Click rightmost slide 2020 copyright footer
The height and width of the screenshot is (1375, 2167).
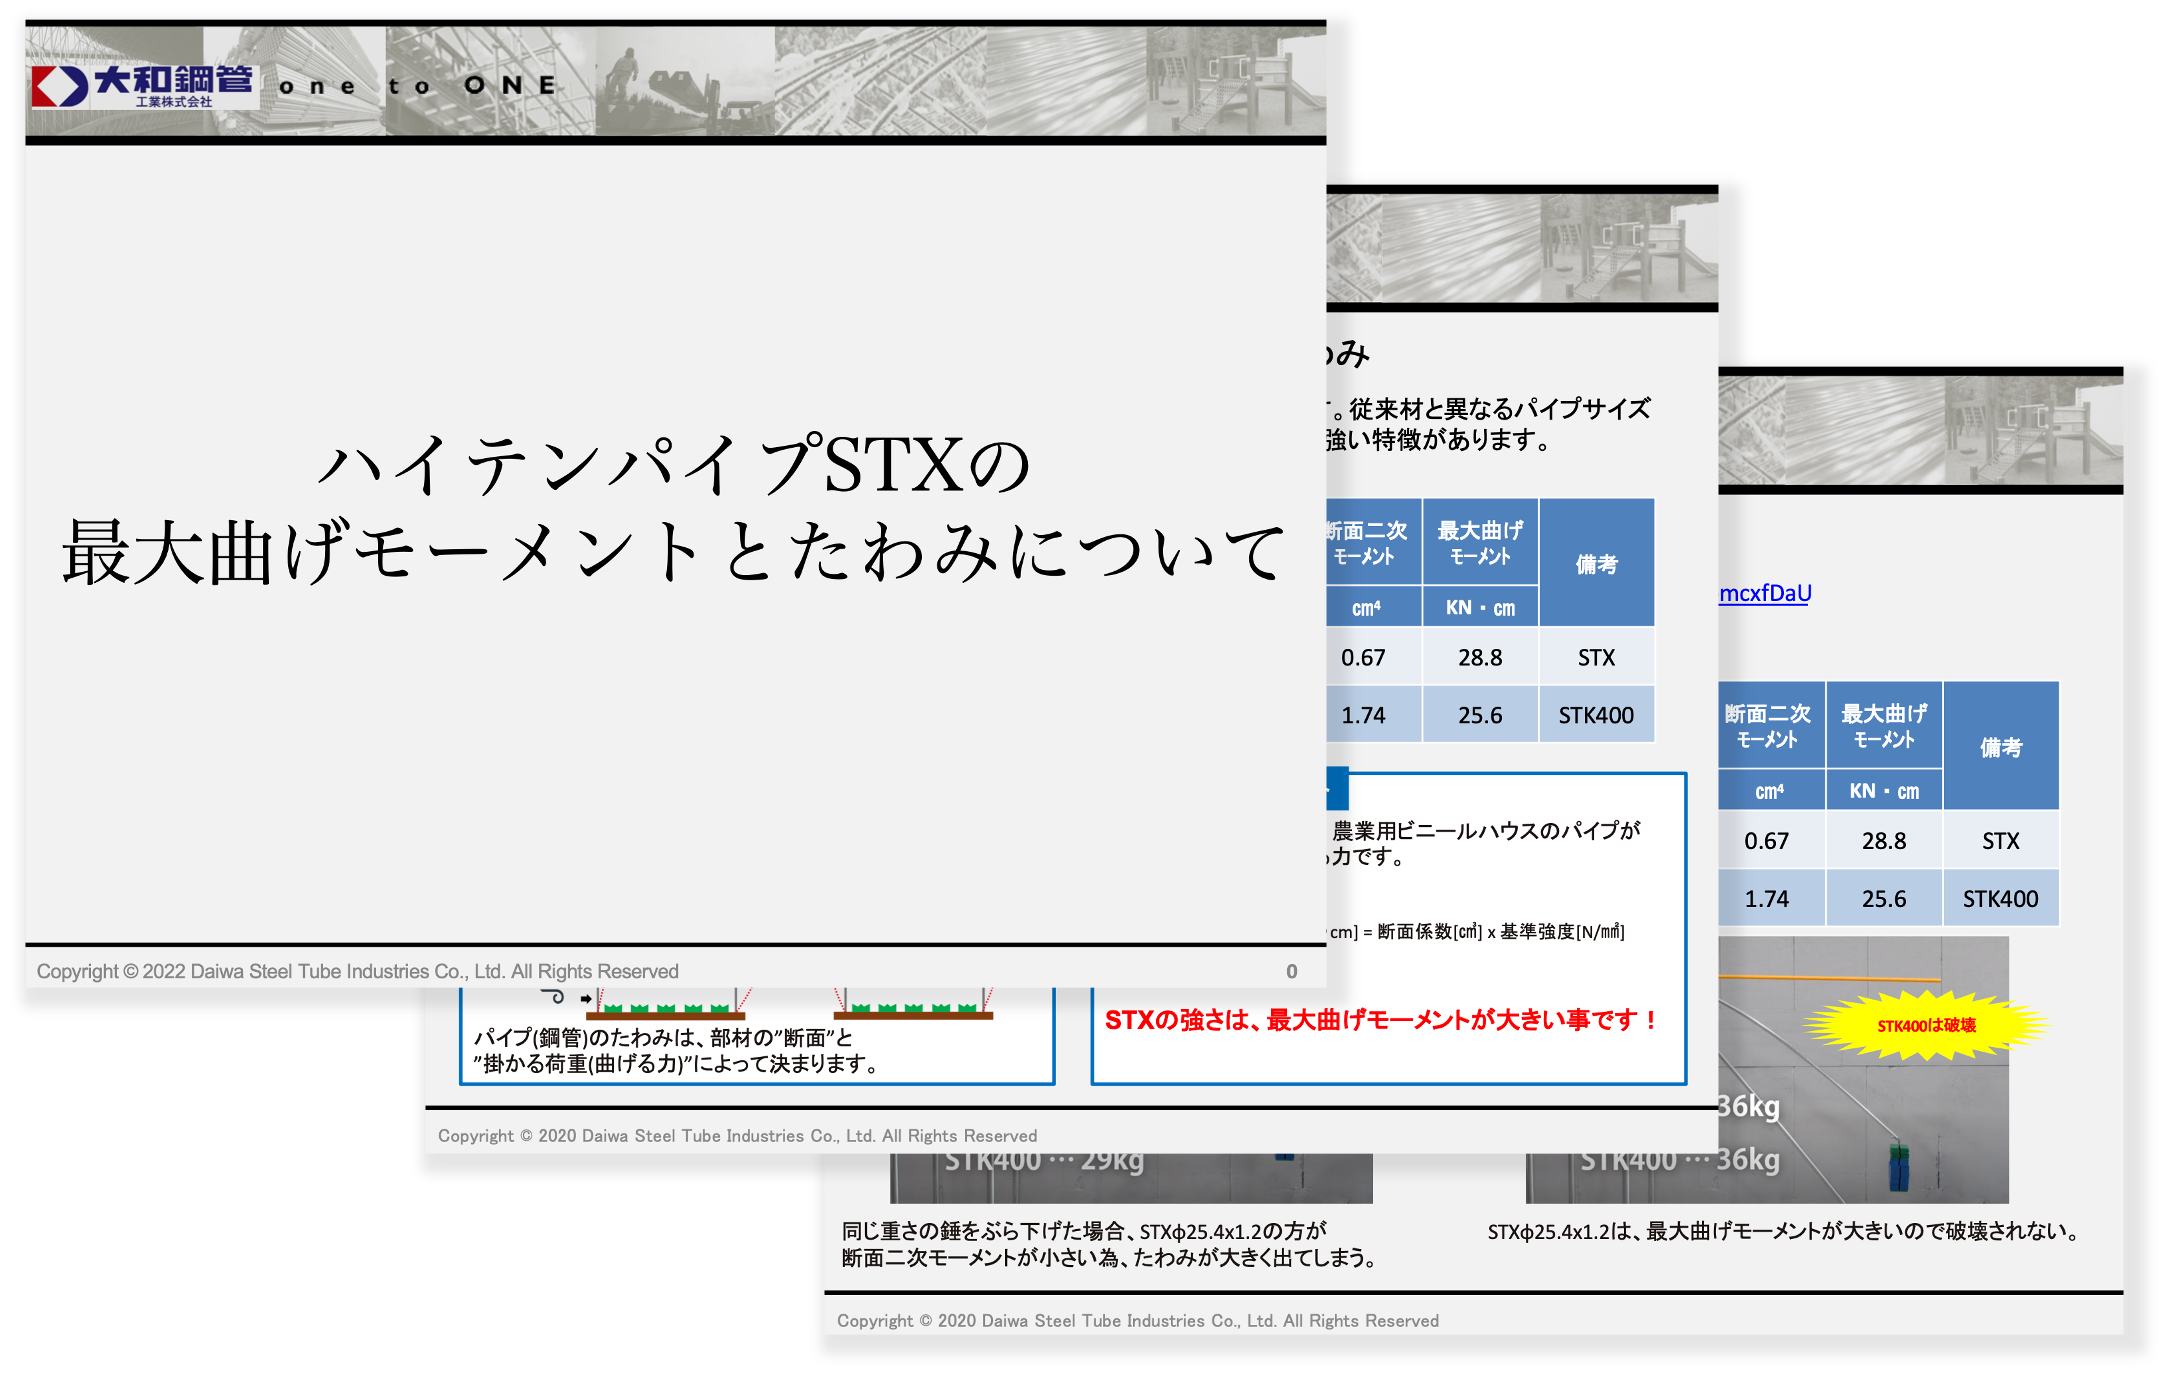click(1138, 1321)
